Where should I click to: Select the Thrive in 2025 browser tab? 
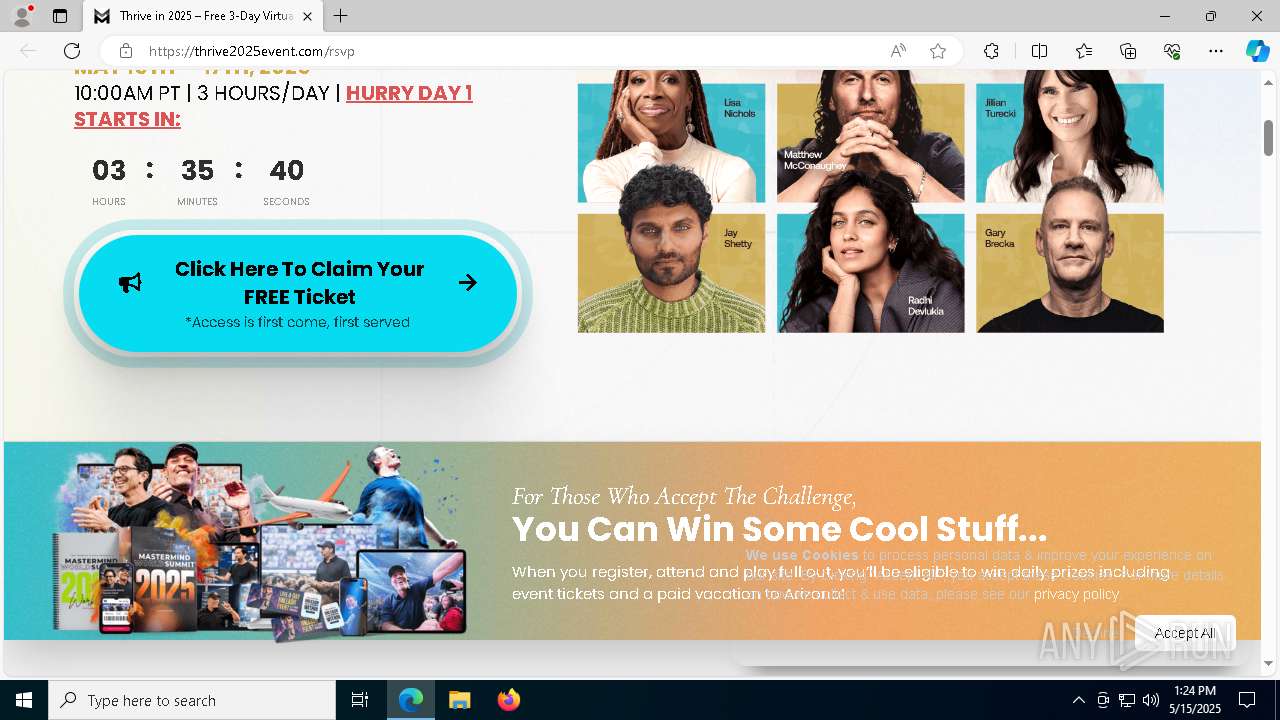pyautogui.click(x=203, y=16)
